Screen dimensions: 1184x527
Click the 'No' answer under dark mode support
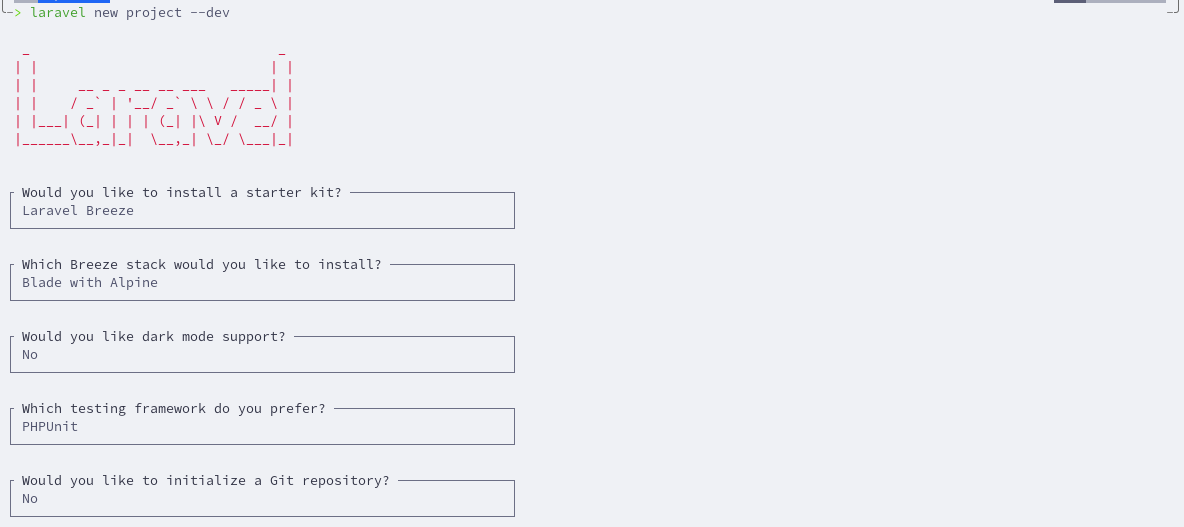(29, 355)
